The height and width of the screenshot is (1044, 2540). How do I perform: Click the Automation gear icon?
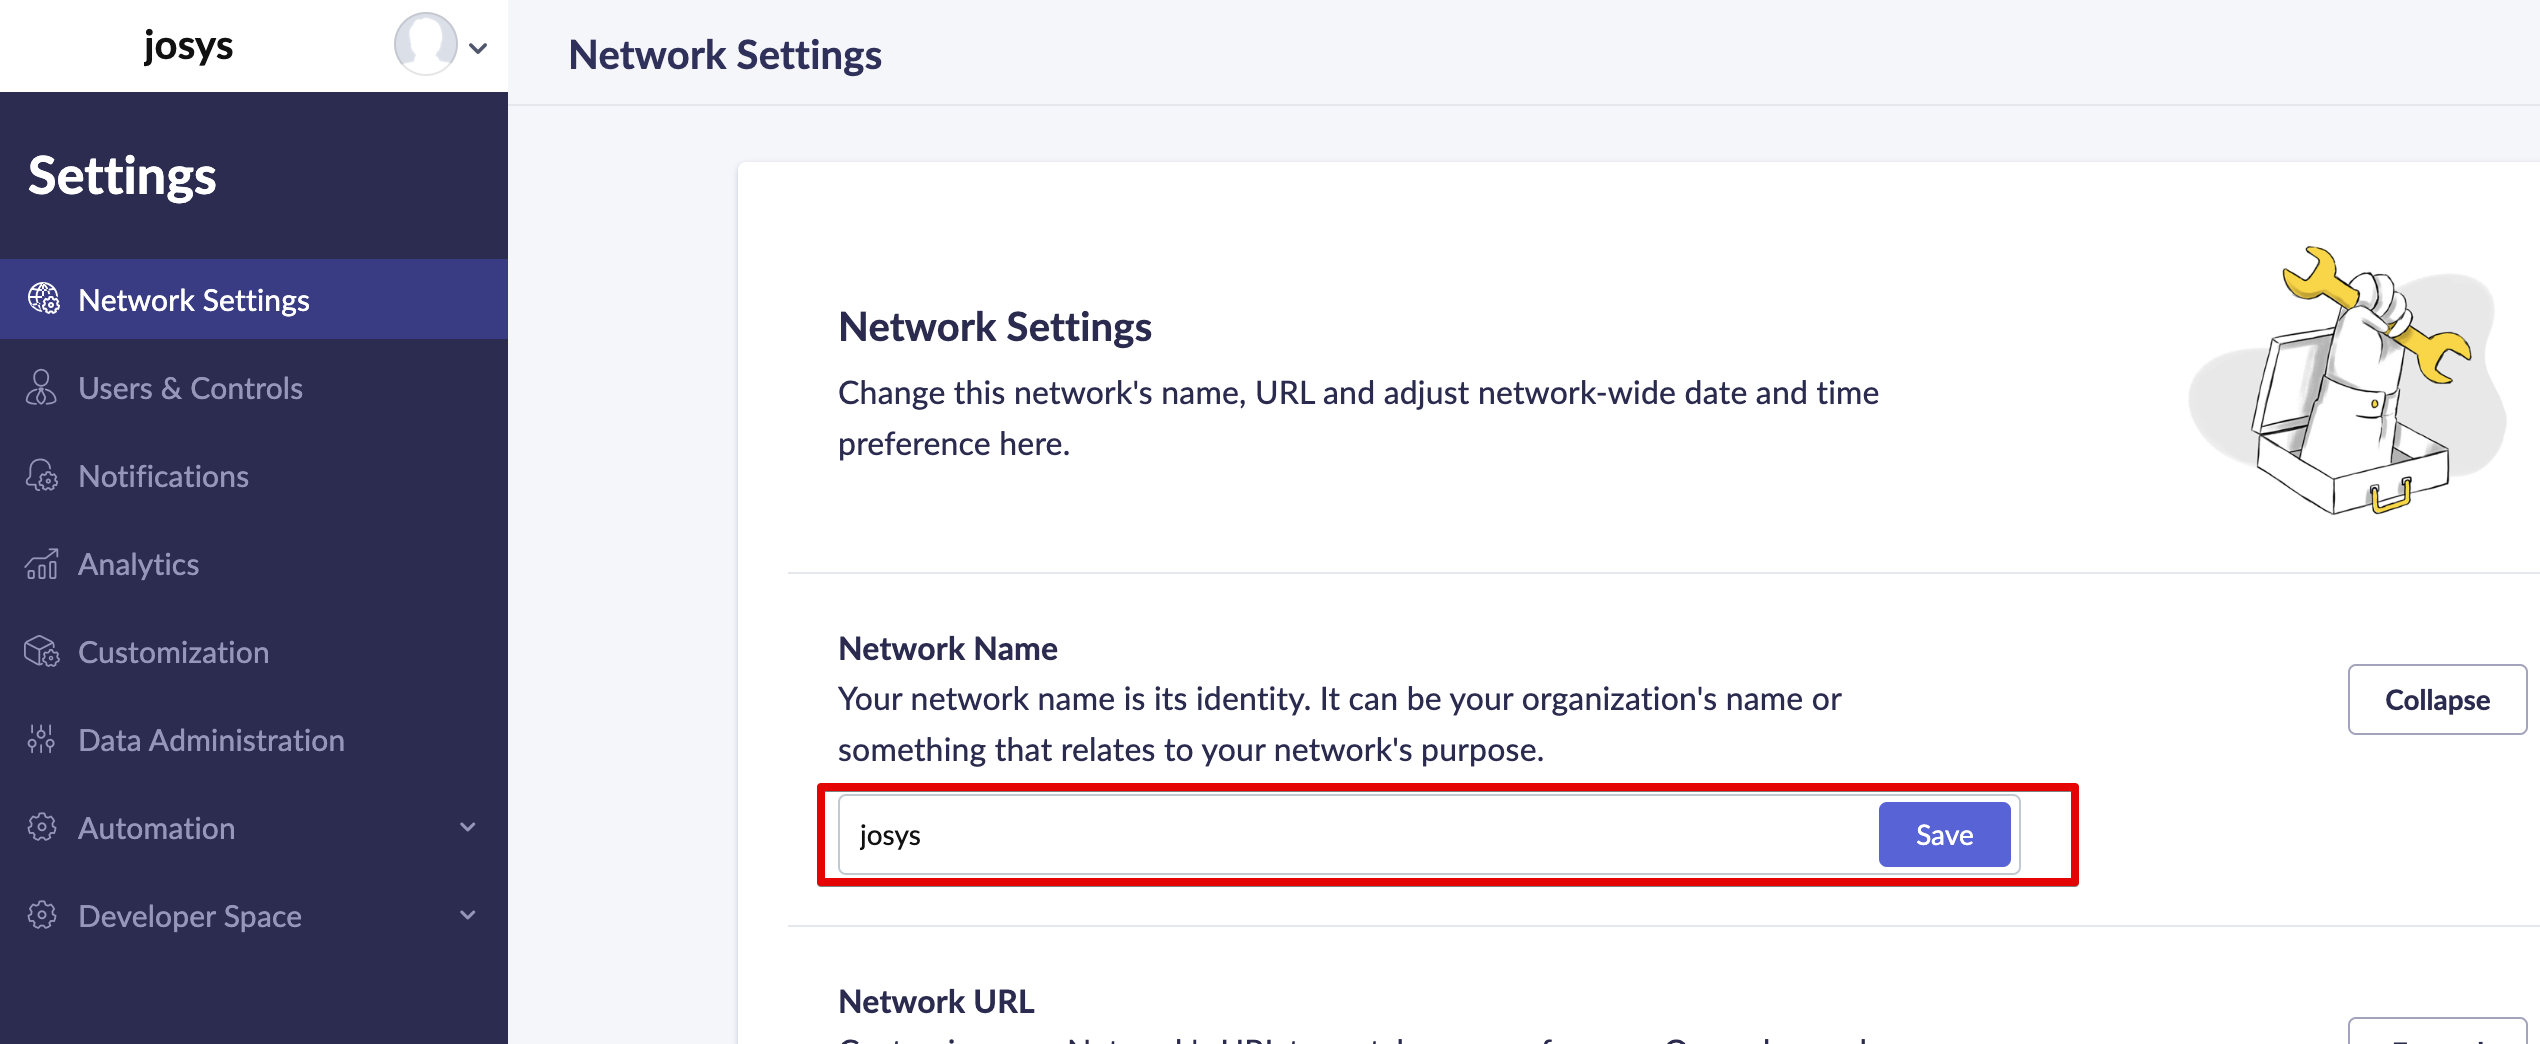tap(41, 828)
